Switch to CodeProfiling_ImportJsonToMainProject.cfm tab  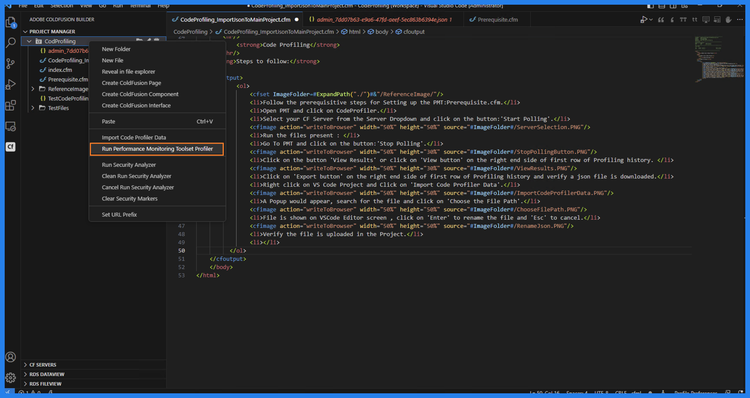(x=235, y=20)
